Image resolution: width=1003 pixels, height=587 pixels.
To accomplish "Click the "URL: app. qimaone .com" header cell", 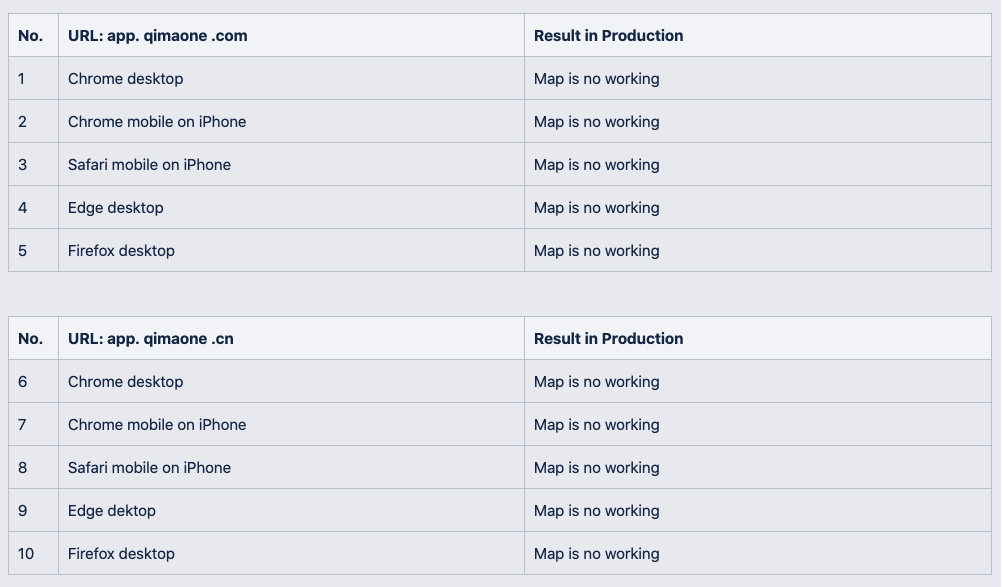I will pos(158,36).
